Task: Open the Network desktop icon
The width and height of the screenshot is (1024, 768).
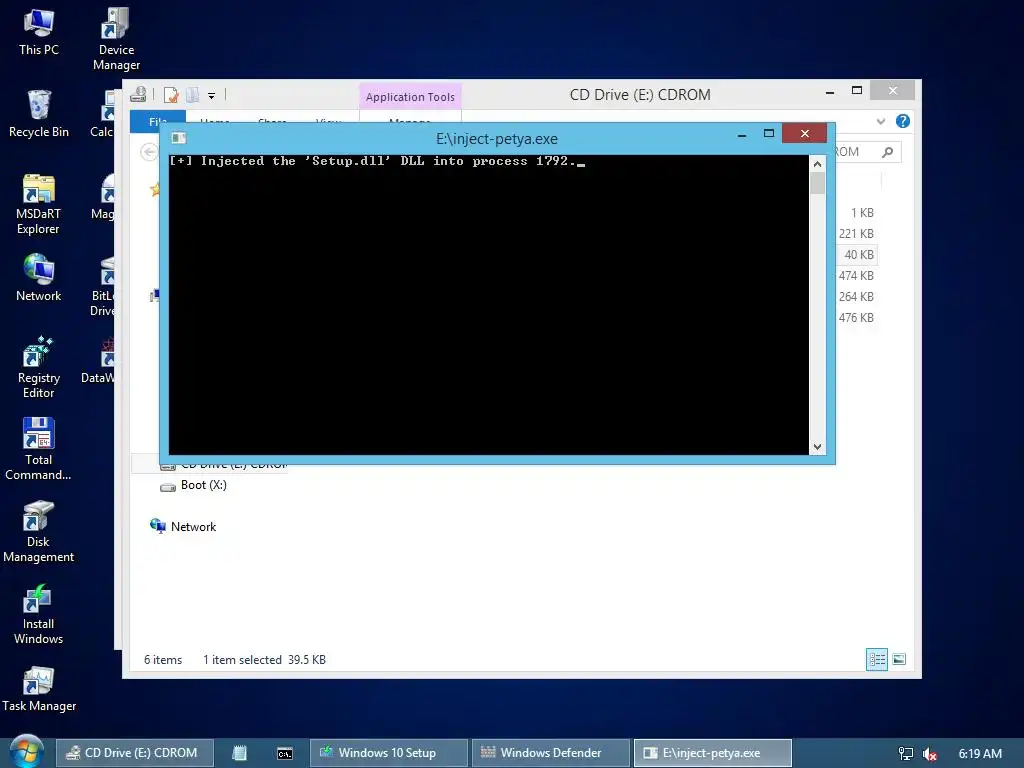Action: [39, 278]
